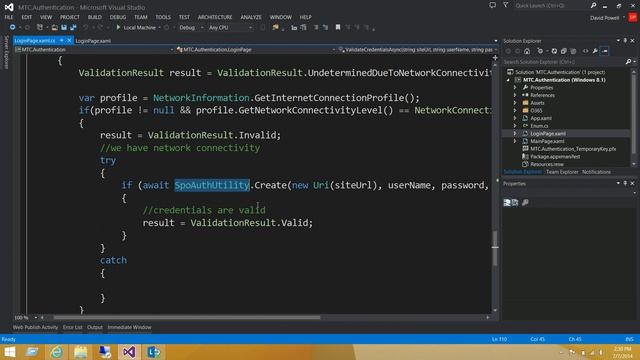Click the Alphabetical sort icon in Properties panel
Image resolution: width=640 pixels, height=360 pixels.
point(516,202)
